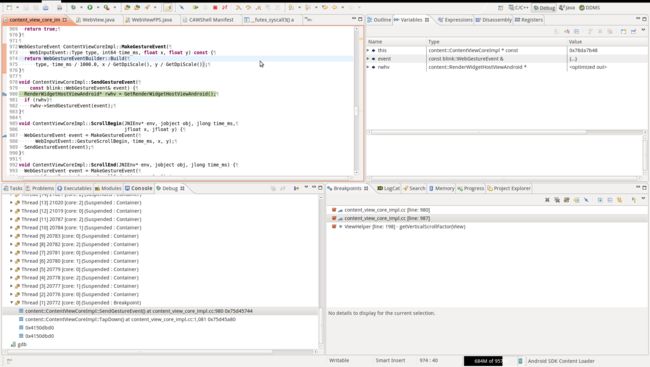Select the Debug perspective button
The image size is (650, 367).
click(x=544, y=7)
